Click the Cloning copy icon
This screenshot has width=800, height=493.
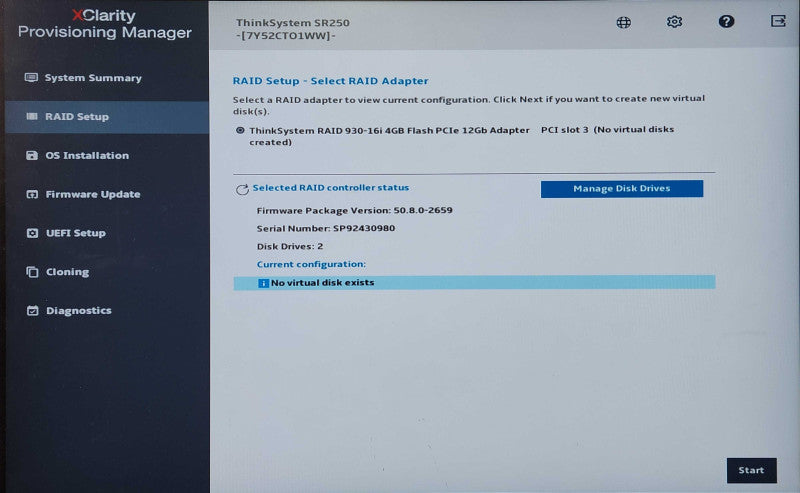[x=32, y=272]
